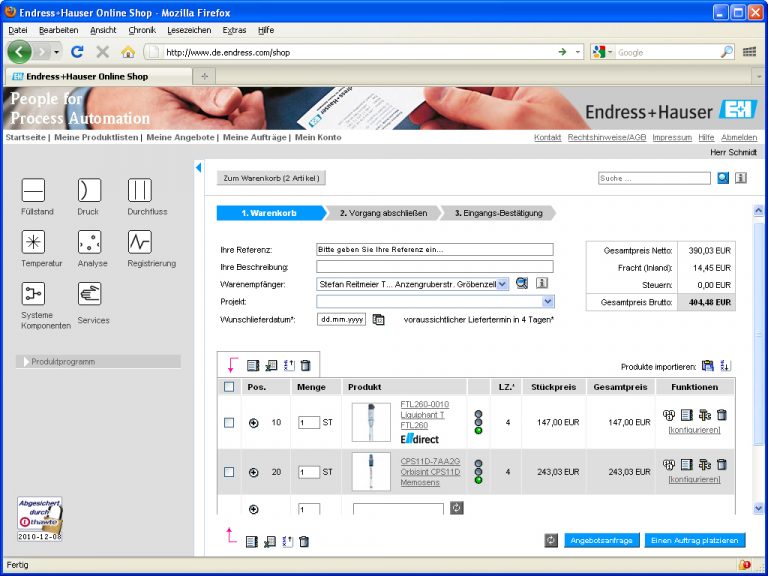The width and height of the screenshot is (768, 576).
Task: Open the Analyse category icon
Action: click(89, 242)
